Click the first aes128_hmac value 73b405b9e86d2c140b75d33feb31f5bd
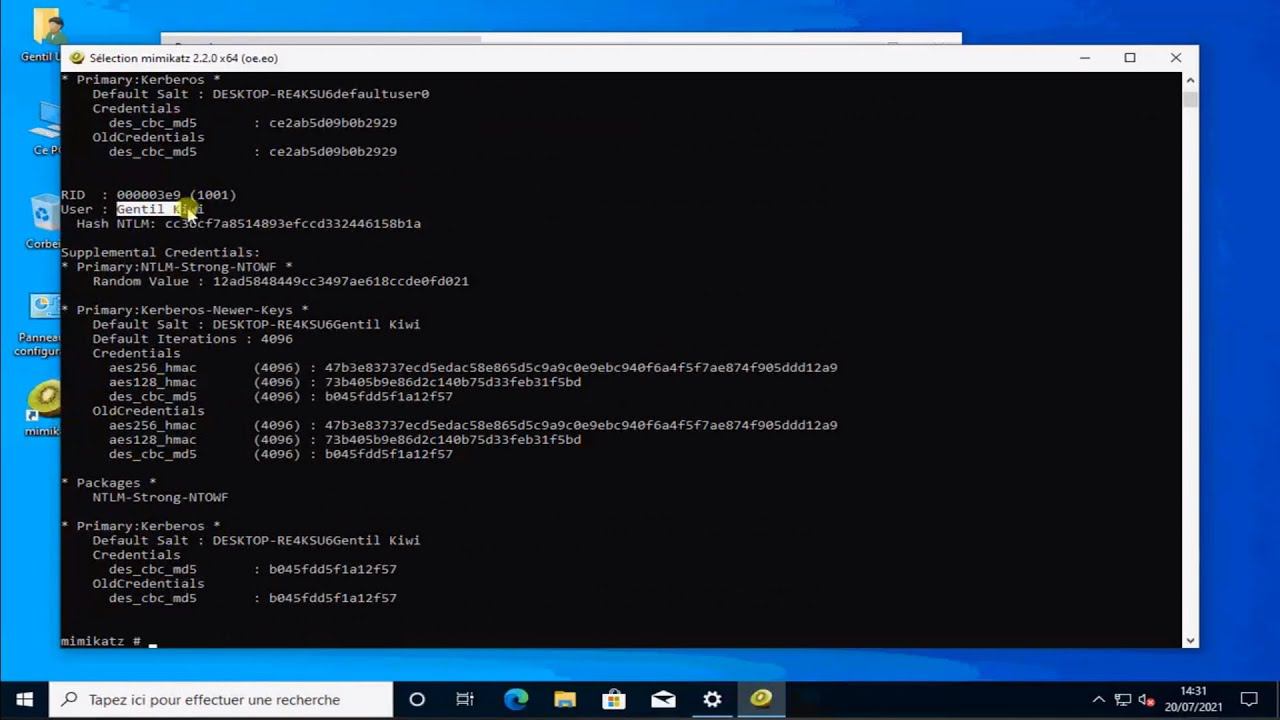This screenshot has height=720, width=1280. pyautogui.click(x=453, y=382)
